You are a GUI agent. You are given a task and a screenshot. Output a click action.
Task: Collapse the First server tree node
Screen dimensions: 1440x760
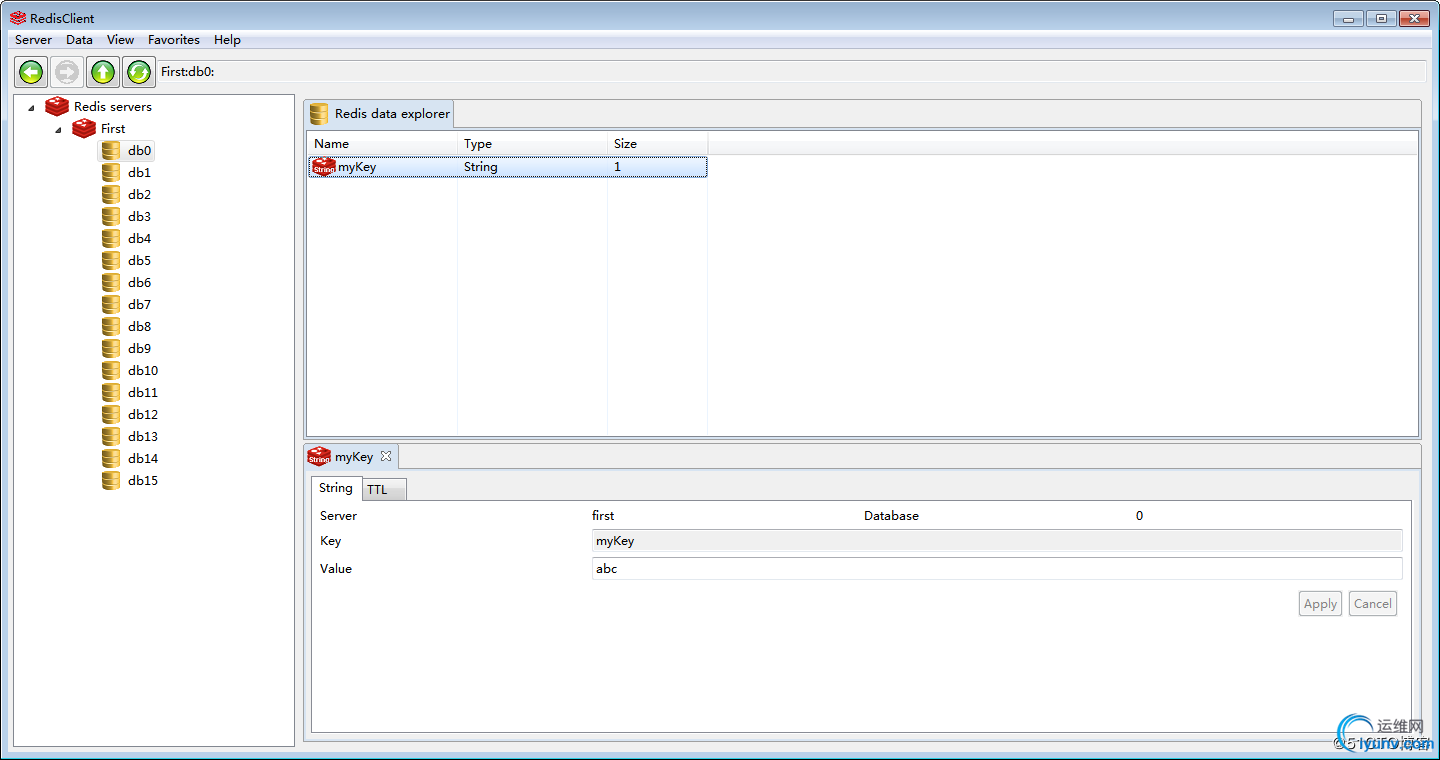tap(58, 130)
